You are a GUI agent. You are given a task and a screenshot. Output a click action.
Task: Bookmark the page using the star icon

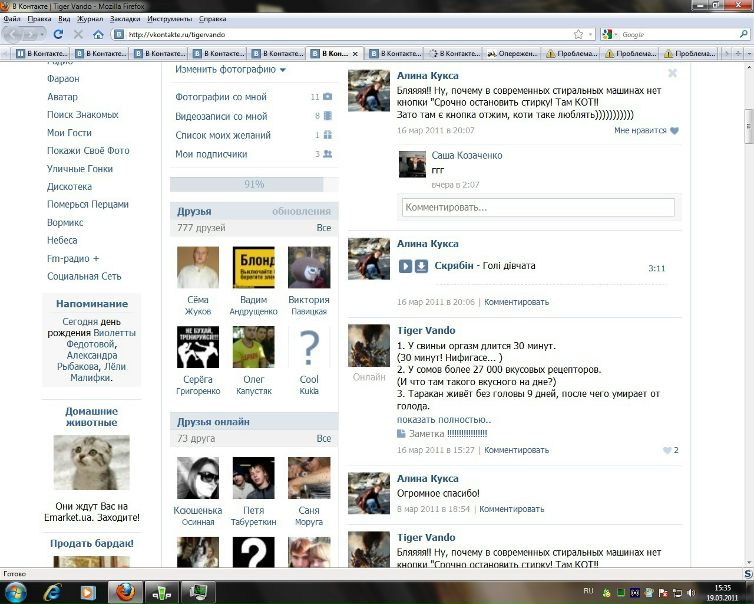(579, 34)
